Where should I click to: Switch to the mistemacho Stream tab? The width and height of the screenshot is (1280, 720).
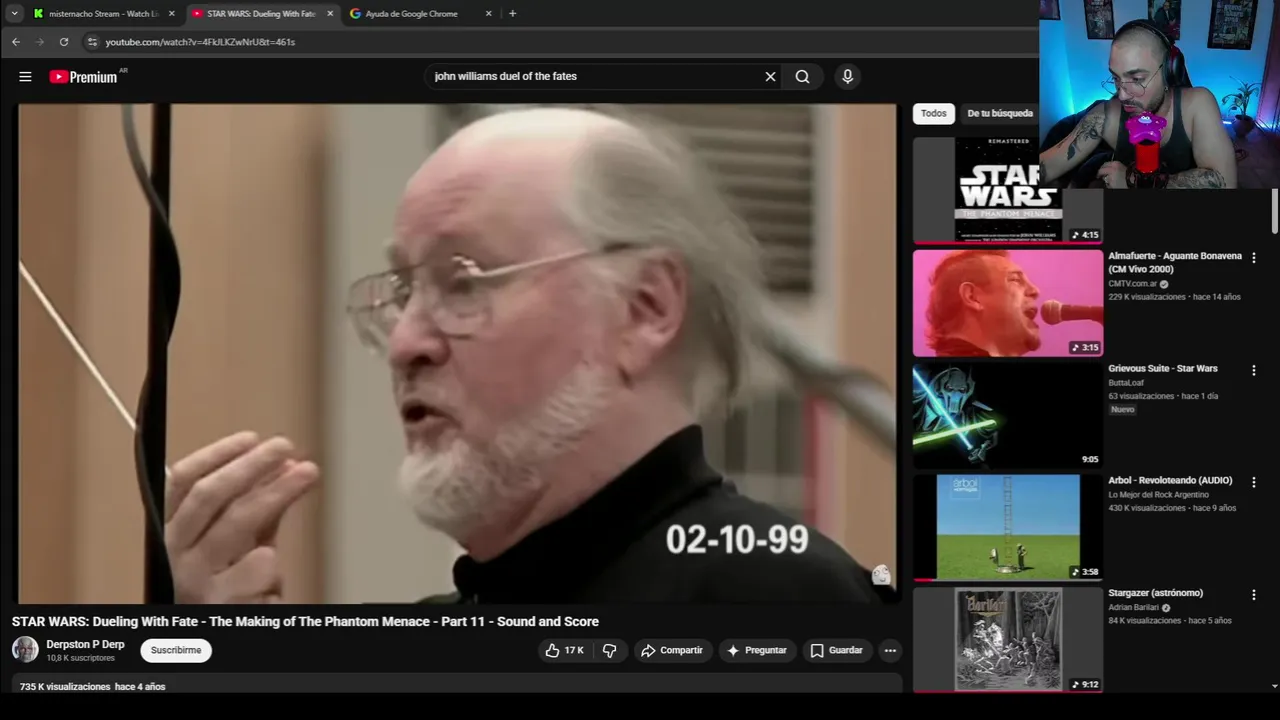pos(104,13)
